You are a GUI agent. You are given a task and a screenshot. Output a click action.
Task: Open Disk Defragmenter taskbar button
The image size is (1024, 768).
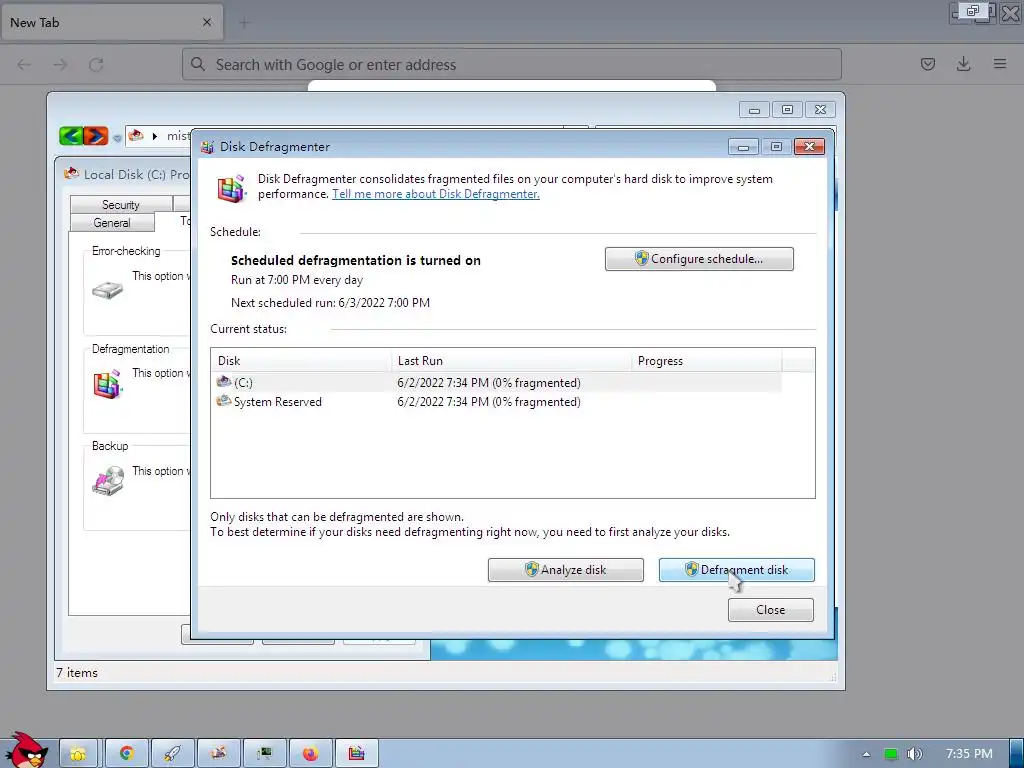(356, 754)
